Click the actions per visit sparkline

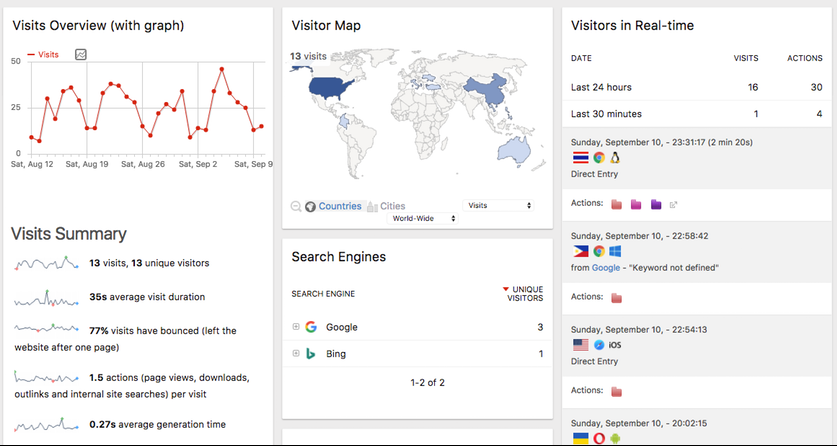tap(46, 377)
